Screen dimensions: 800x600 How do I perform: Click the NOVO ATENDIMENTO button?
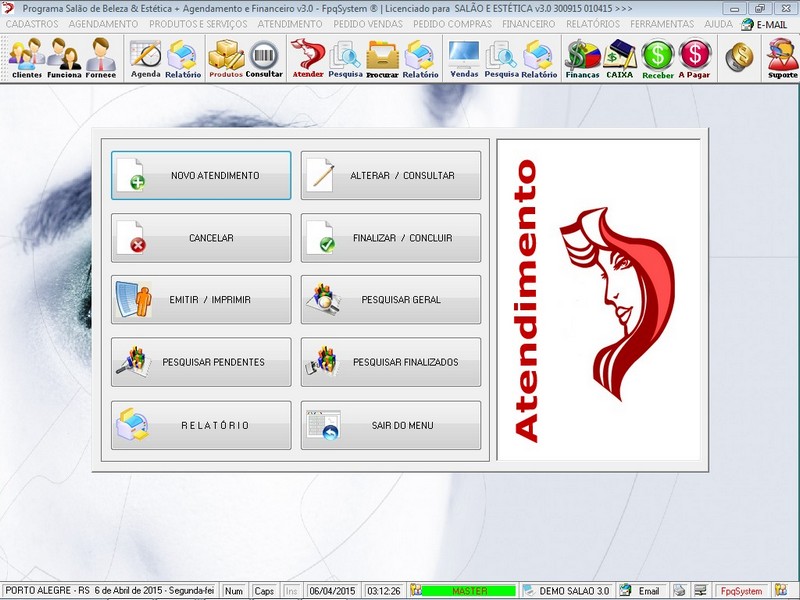(201, 175)
